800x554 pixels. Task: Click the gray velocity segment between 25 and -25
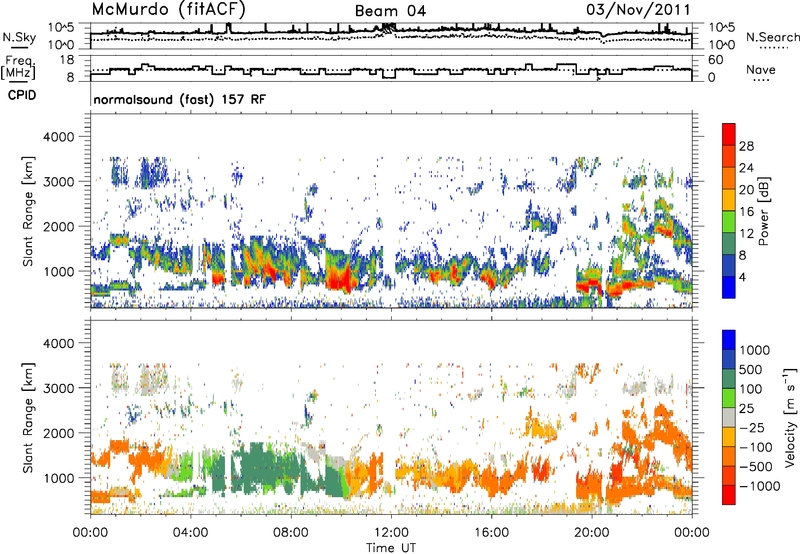point(729,417)
